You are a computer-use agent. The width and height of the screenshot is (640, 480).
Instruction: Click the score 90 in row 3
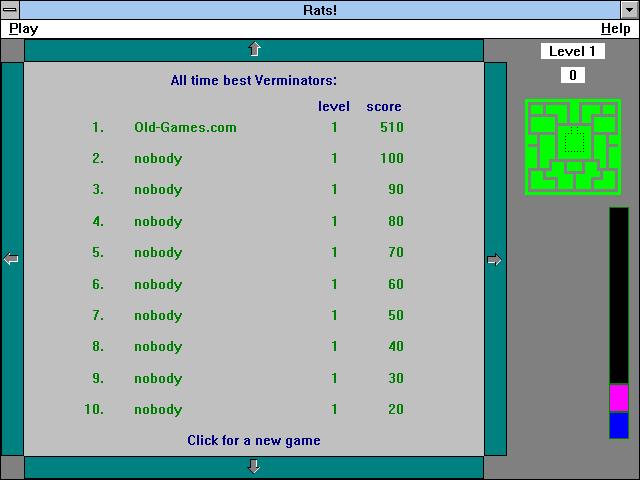(x=396, y=189)
